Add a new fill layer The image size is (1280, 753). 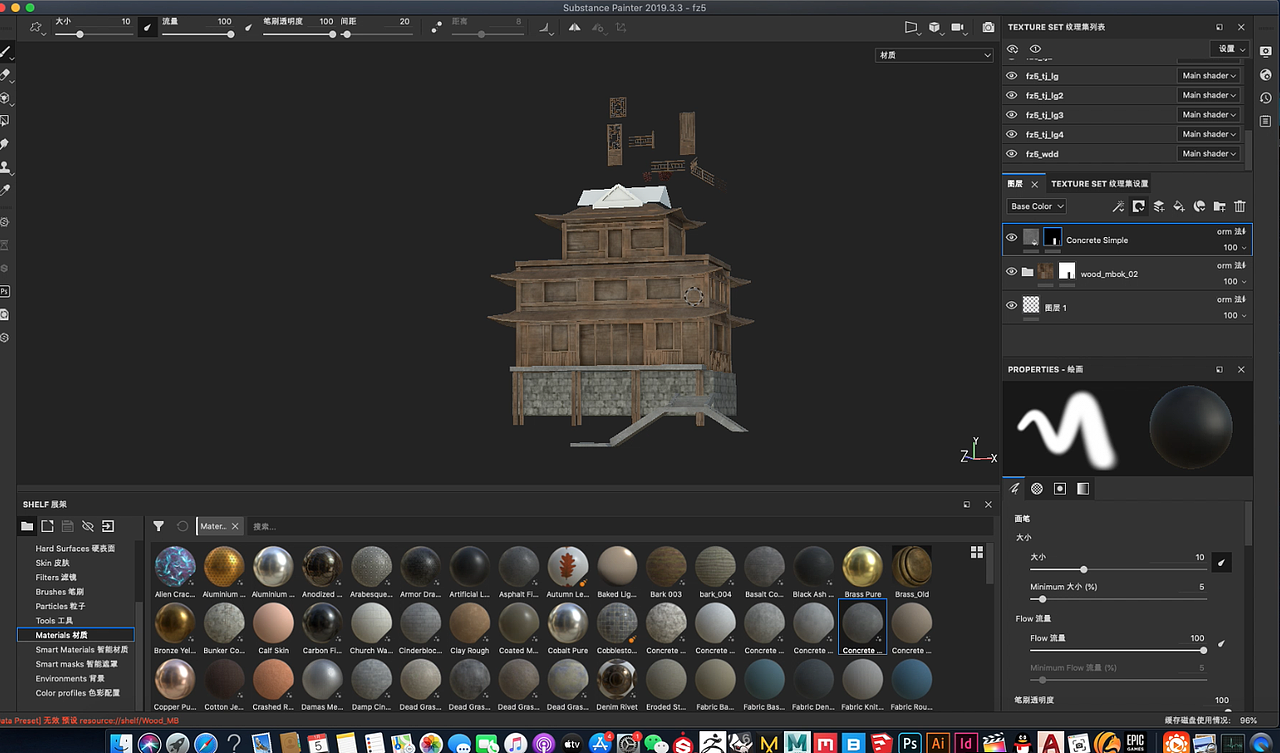click(1179, 206)
